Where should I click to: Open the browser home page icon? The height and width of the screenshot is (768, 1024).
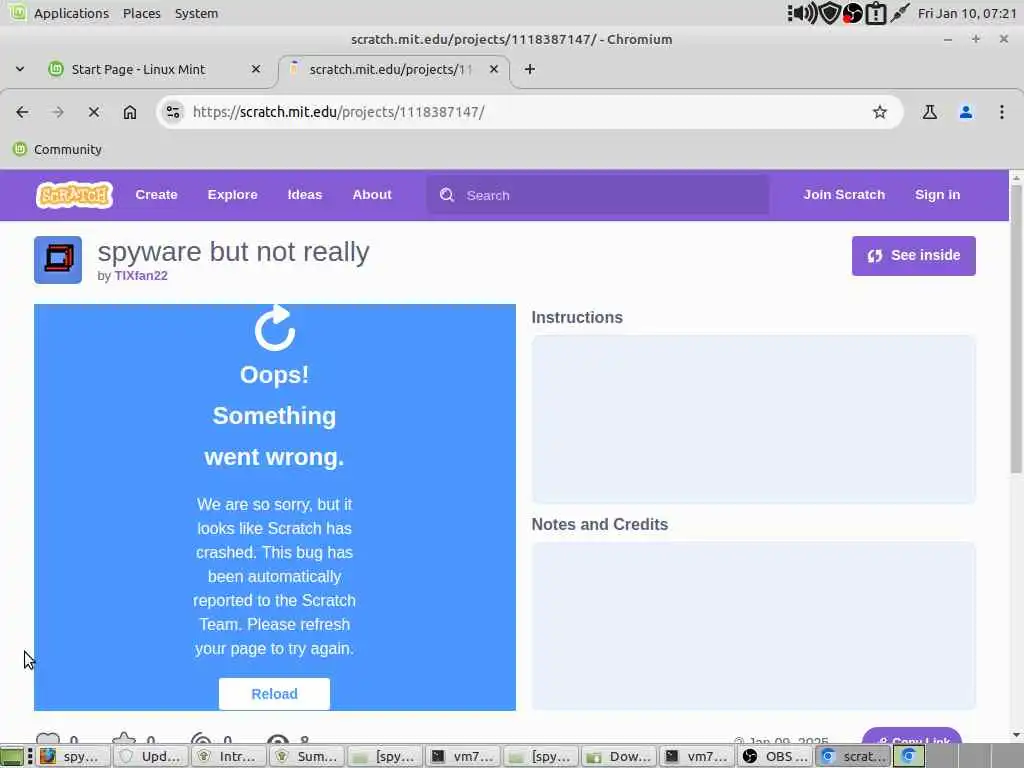tap(130, 112)
